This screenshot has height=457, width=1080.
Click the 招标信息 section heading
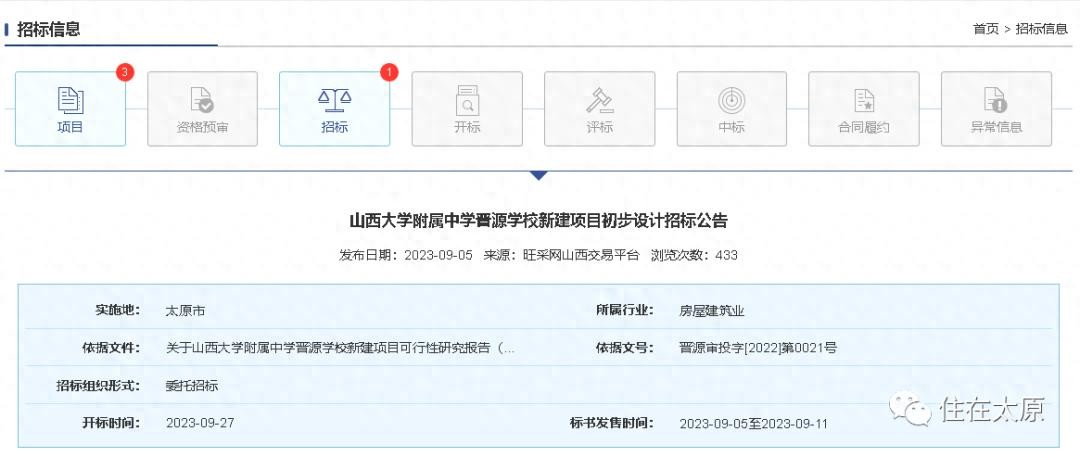49,29
